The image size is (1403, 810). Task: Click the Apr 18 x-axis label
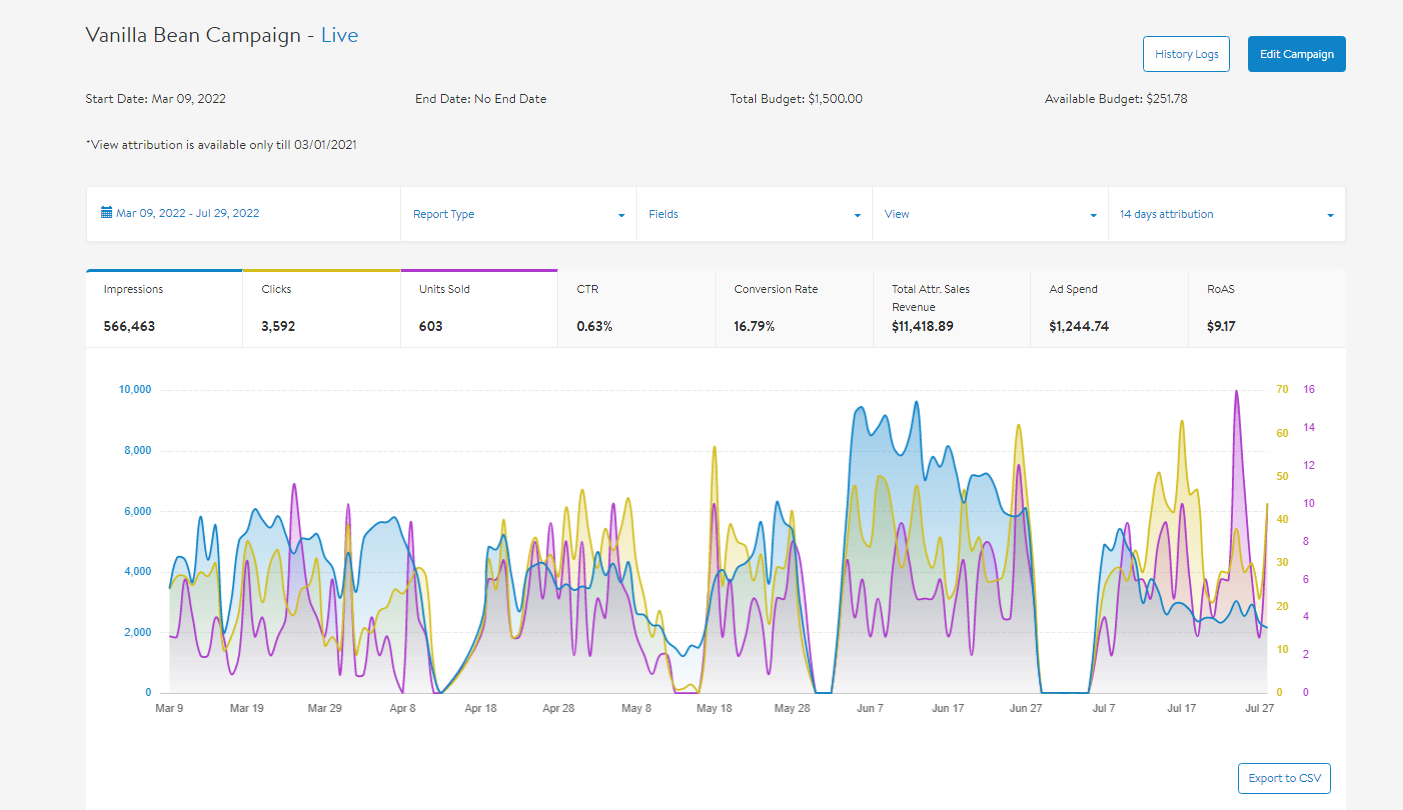click(x=480, y=708)
